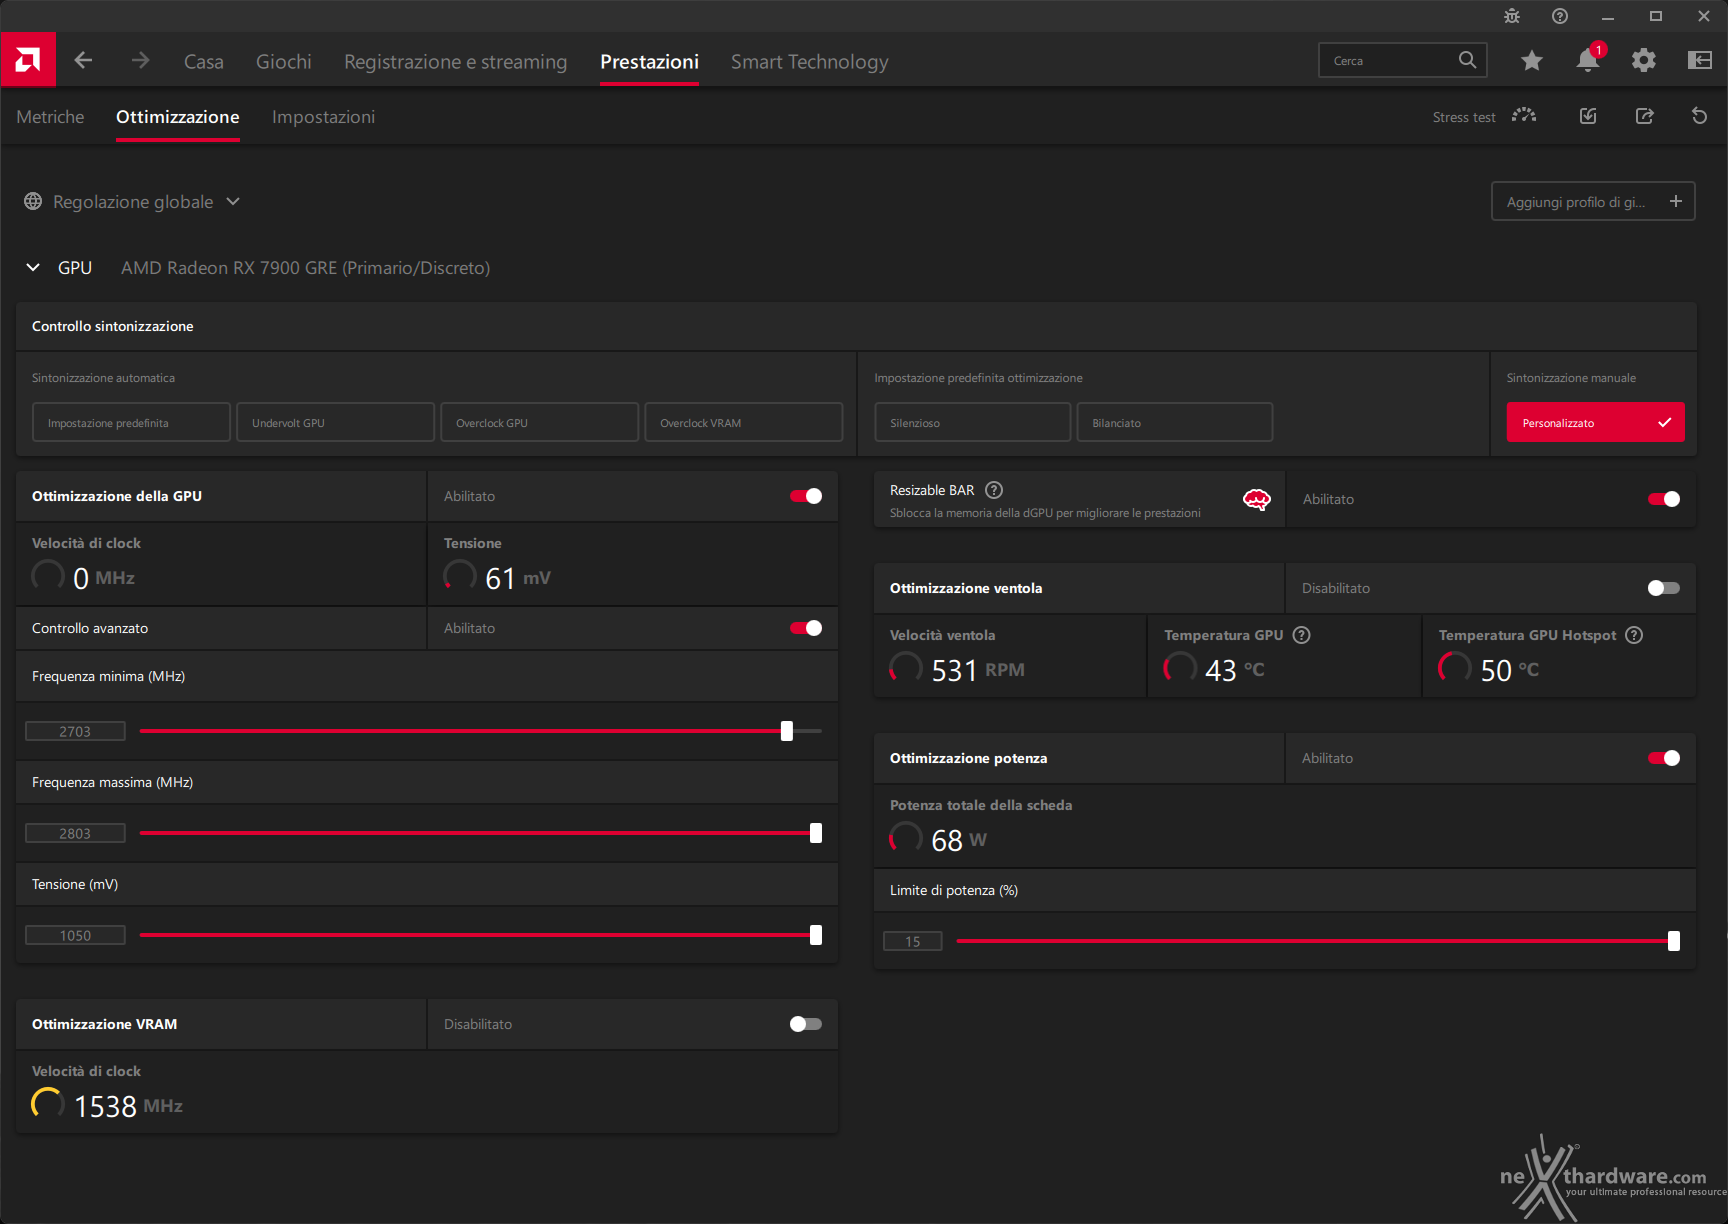Click Aggiungi profilo di gioco button
This screenshot has width=1728, height=1224.
1593,201
